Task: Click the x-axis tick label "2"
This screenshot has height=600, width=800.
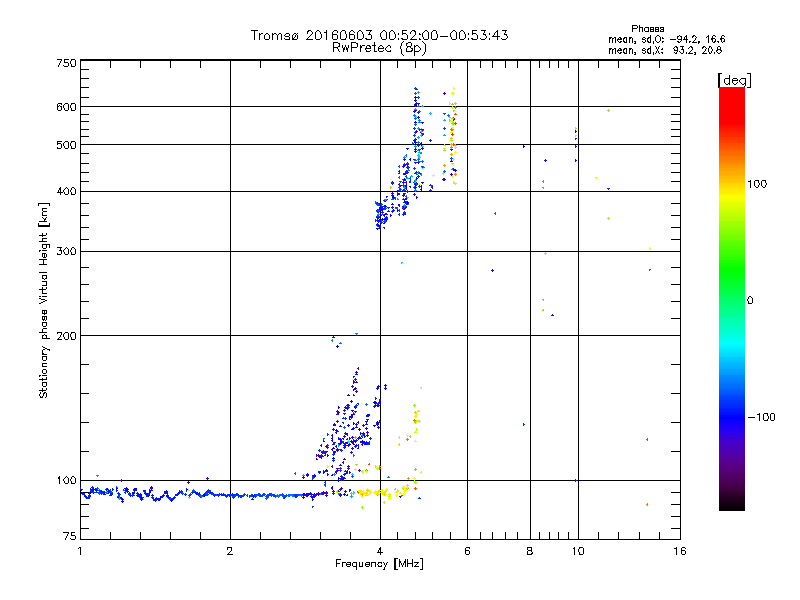Action: [230, 551]
